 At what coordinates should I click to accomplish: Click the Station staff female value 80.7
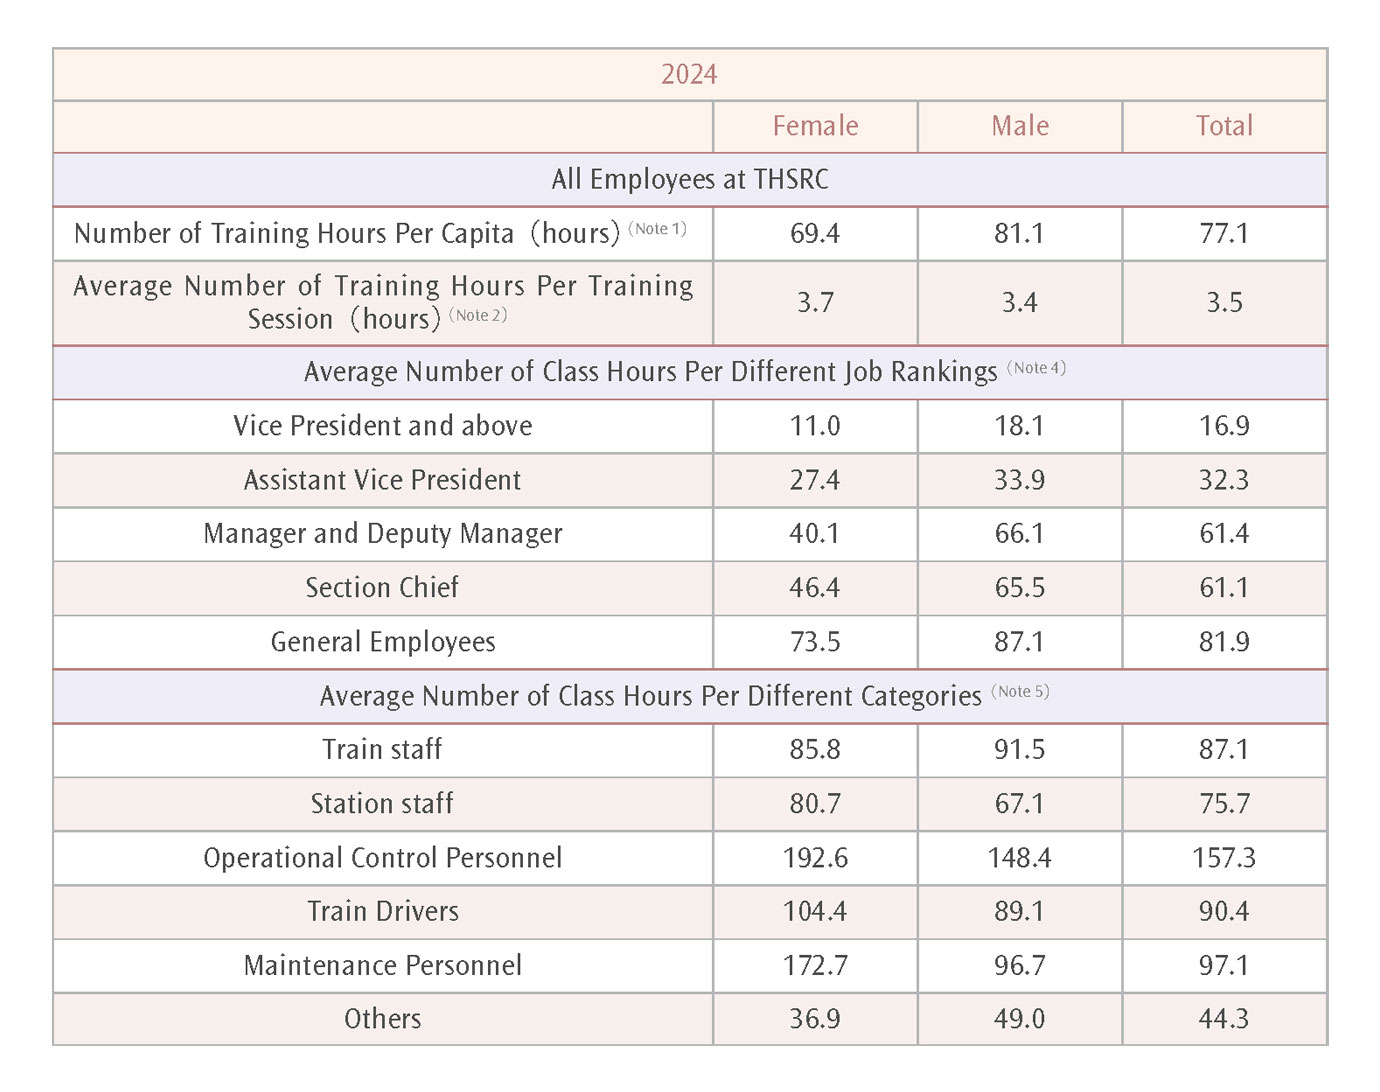(815, 804)
